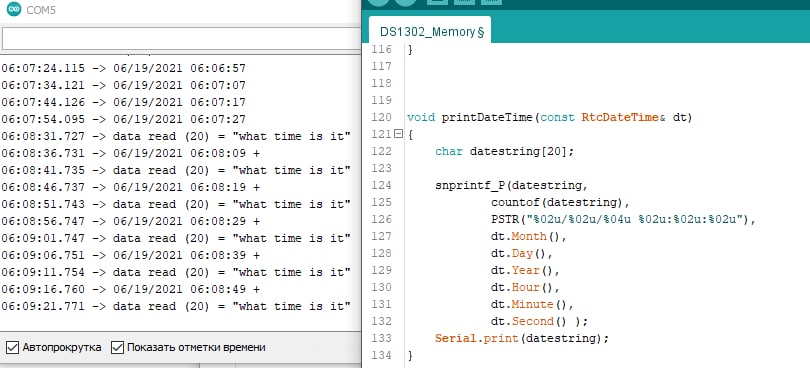Click the dt.Minute() argument line
Screen dimensions: 810x368
[533, 304]
